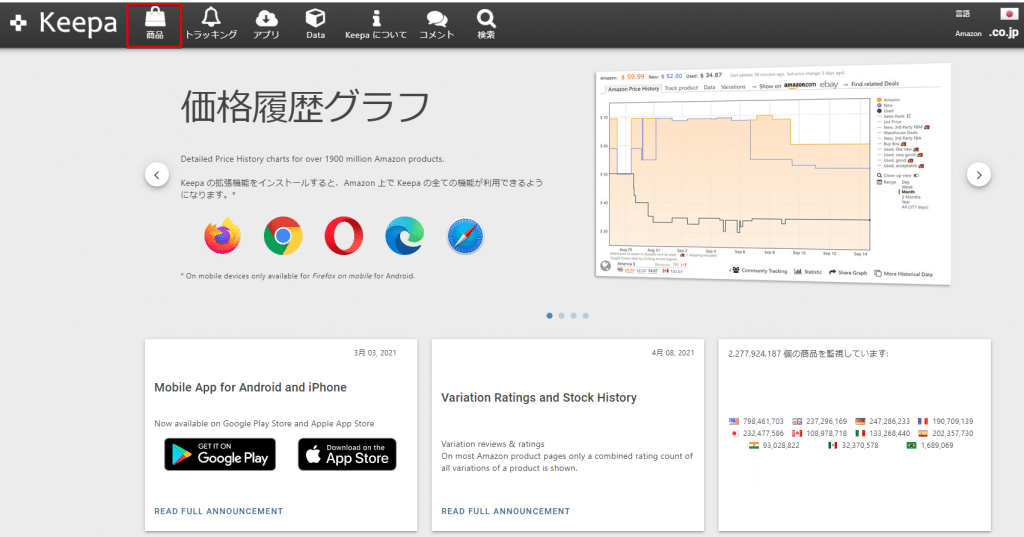Screen dimensions: 1024x537
Task: Open the Amazon .co.jp domain selector
Action: coord(1002,33)
